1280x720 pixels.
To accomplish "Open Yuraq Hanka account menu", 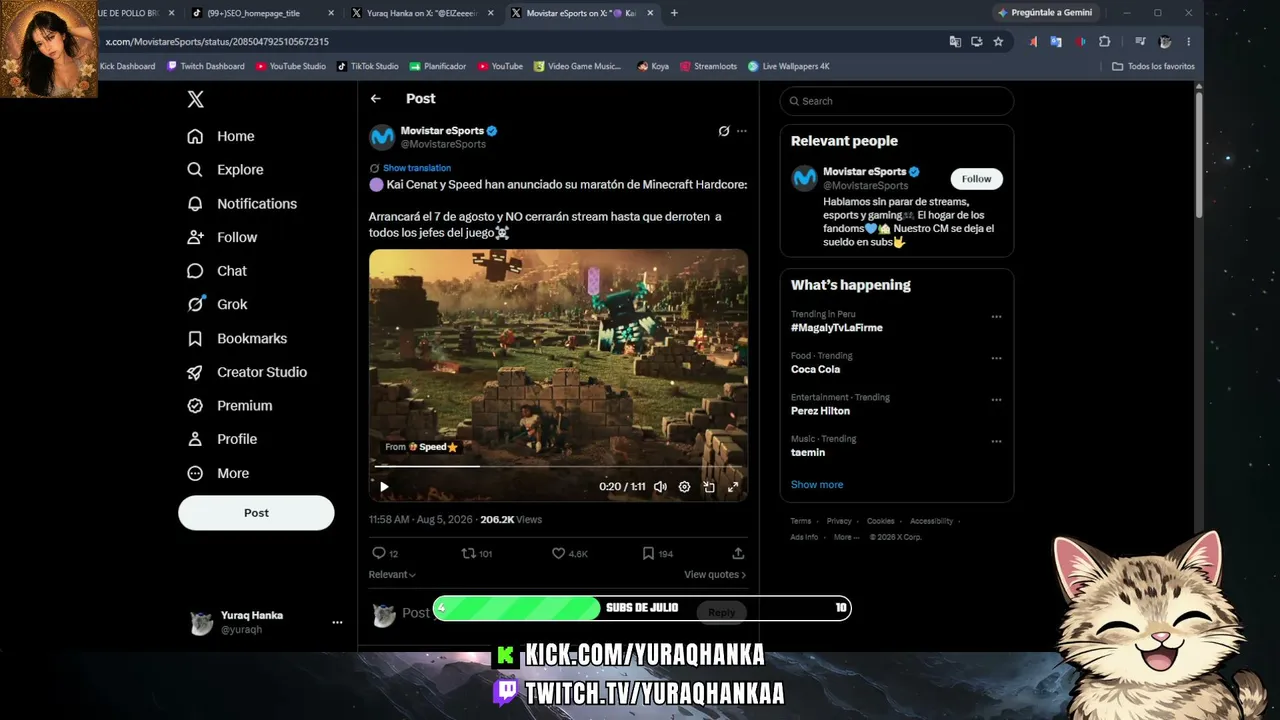I will (x=266, y=622).
